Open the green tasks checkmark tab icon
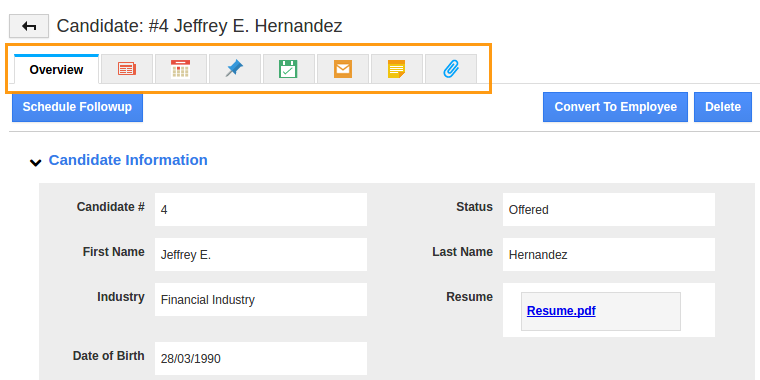The height and width of the screenshot is (380, 760). pos(289,69)
